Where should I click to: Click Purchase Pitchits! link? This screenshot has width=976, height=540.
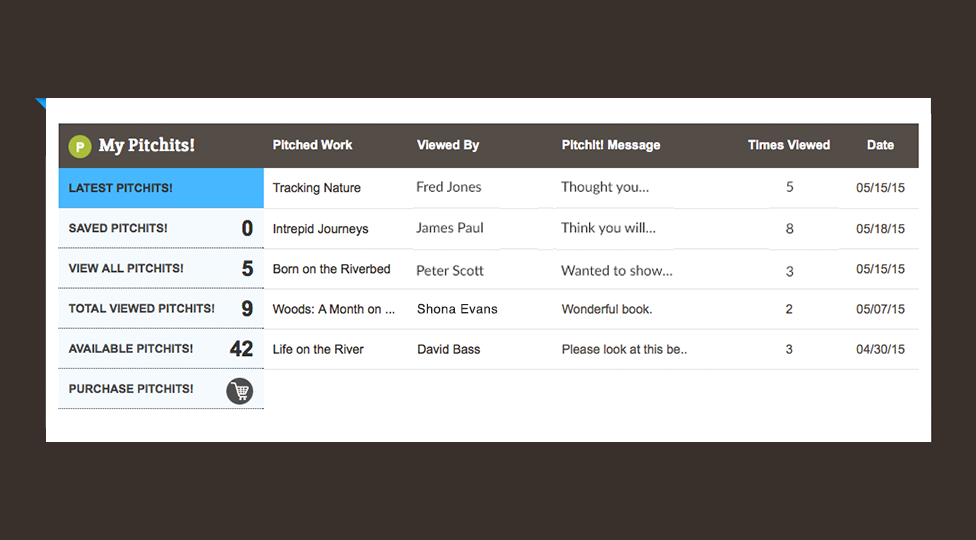click(161, 389)
